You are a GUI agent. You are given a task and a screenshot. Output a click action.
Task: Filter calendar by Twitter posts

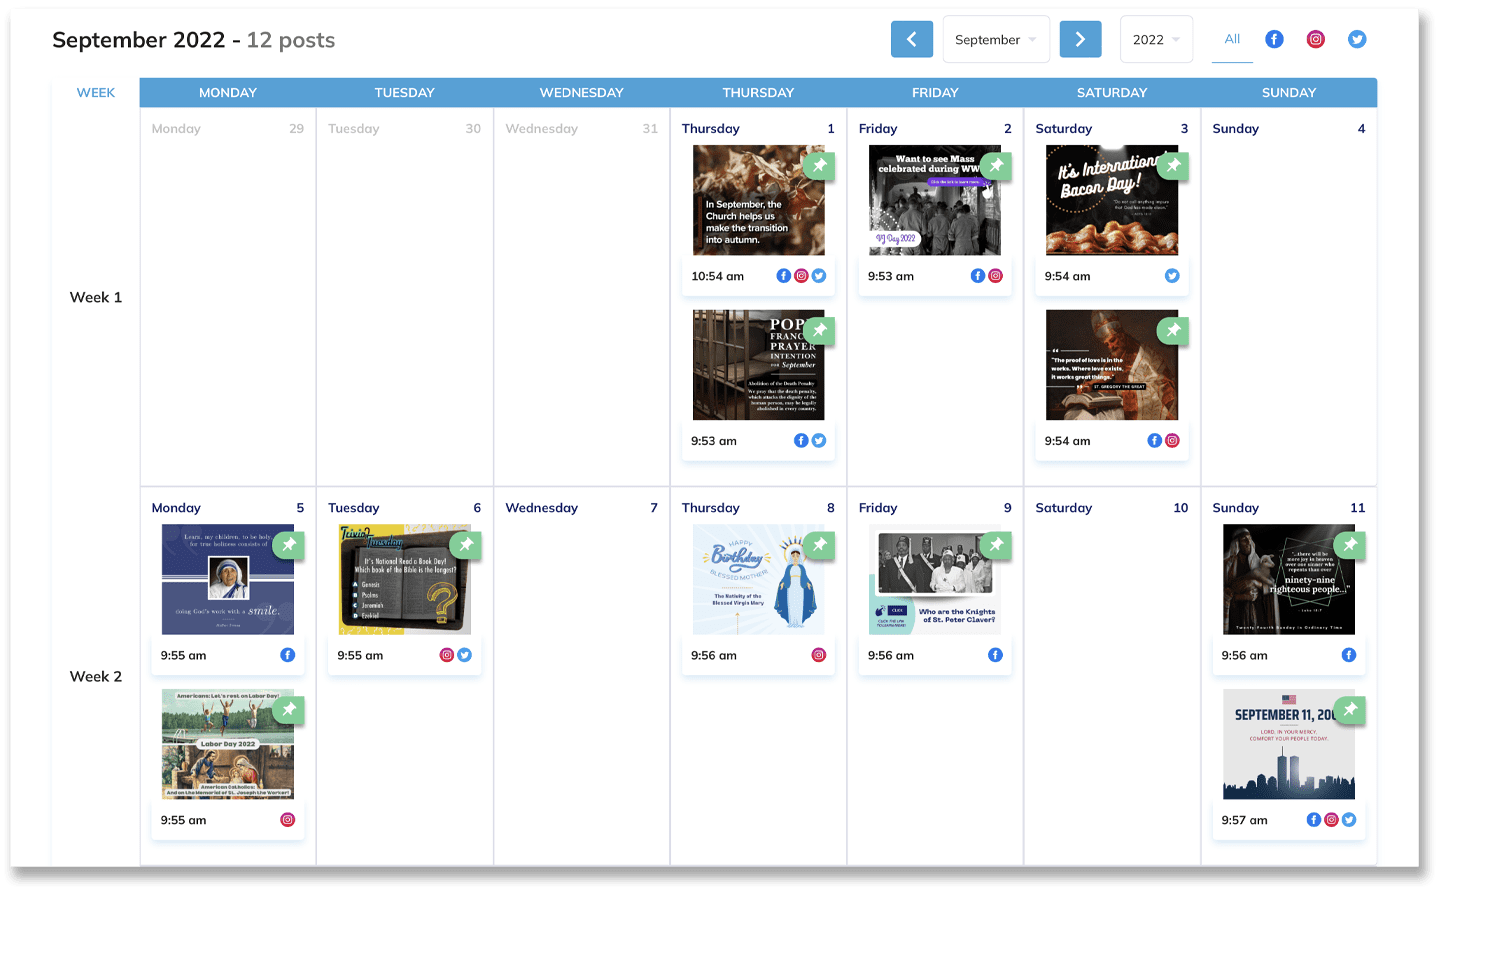point(1357,39)
